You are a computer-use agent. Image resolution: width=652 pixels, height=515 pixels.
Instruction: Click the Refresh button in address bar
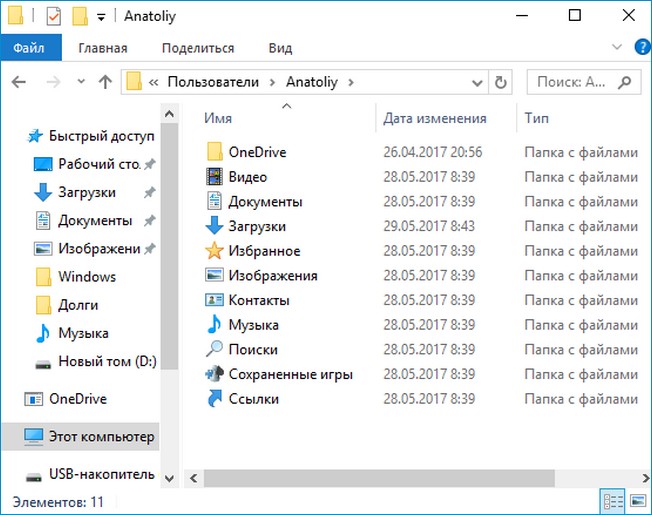coord(501,82)
